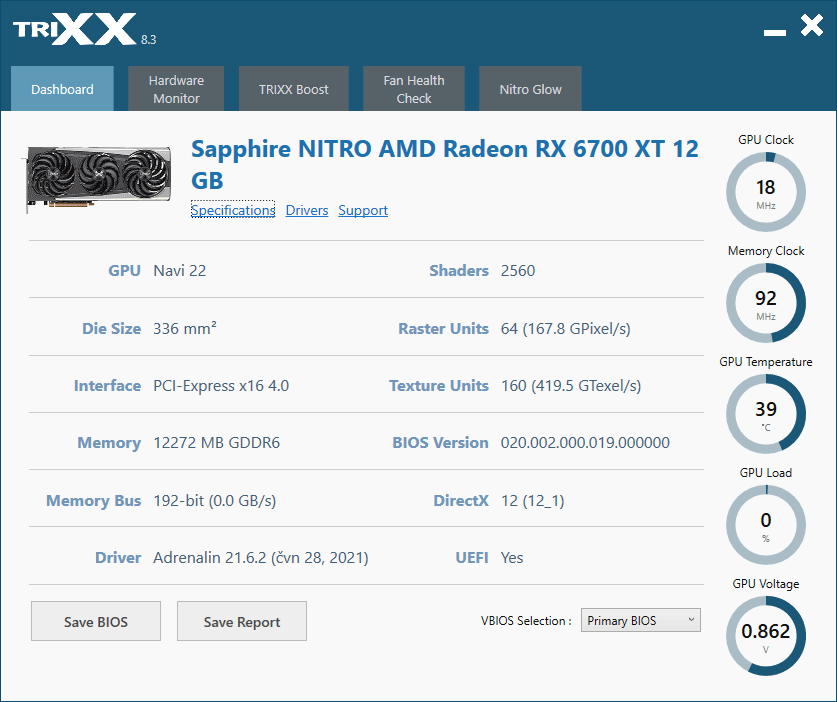Click the Memory Clock gauge
This screenshot has width=837, height=702.
(x=765, y=303)
